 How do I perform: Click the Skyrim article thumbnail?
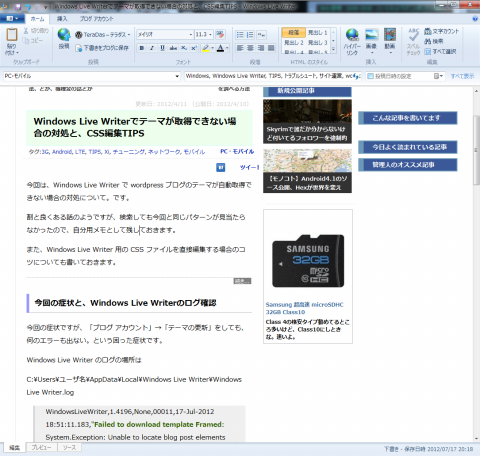[x=307, y=121]
